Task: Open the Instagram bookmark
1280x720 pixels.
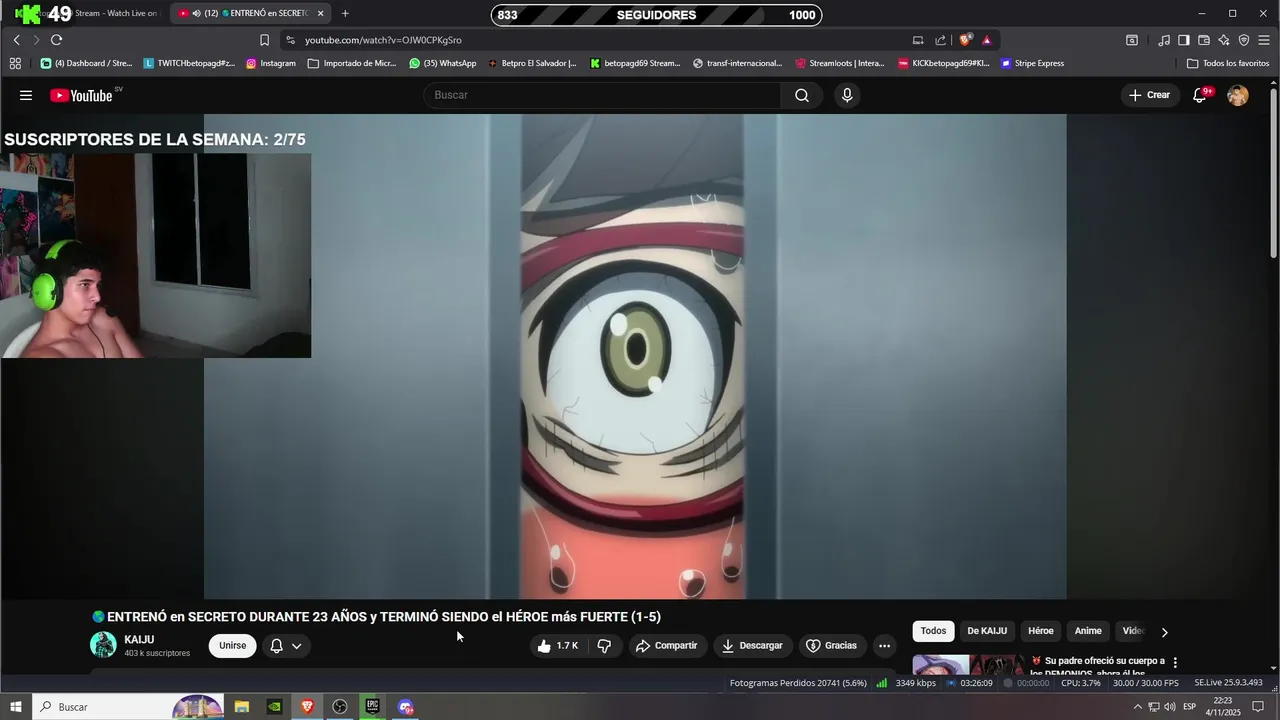Action: point(271,63)
